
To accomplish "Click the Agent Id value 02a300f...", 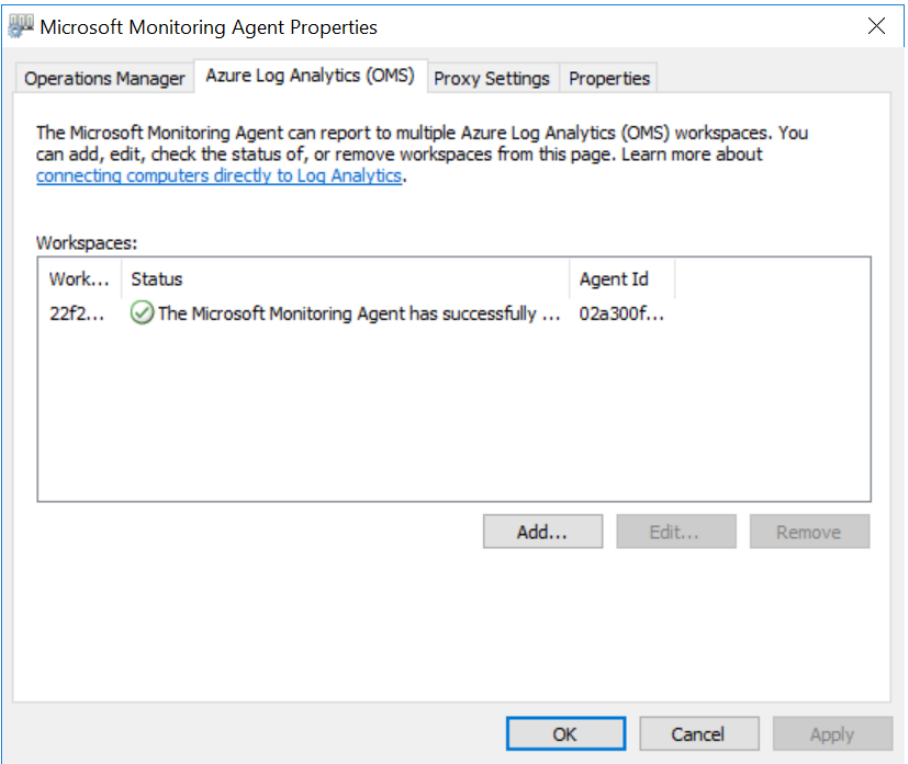I will 621,313.
